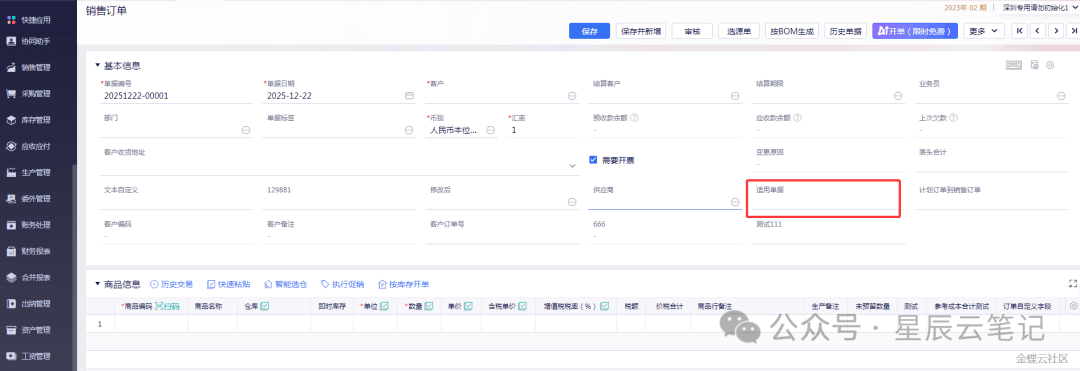The image size is (1080, 371).
Task: Click the 智能选仓 icon
Action: 268,284
